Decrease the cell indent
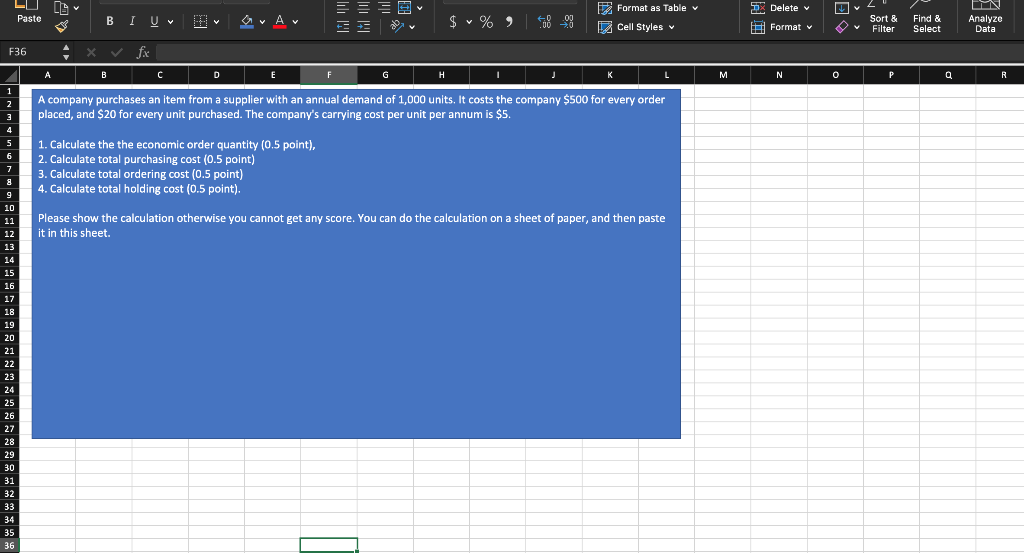Screen dimensions: 1024x553 343,27
